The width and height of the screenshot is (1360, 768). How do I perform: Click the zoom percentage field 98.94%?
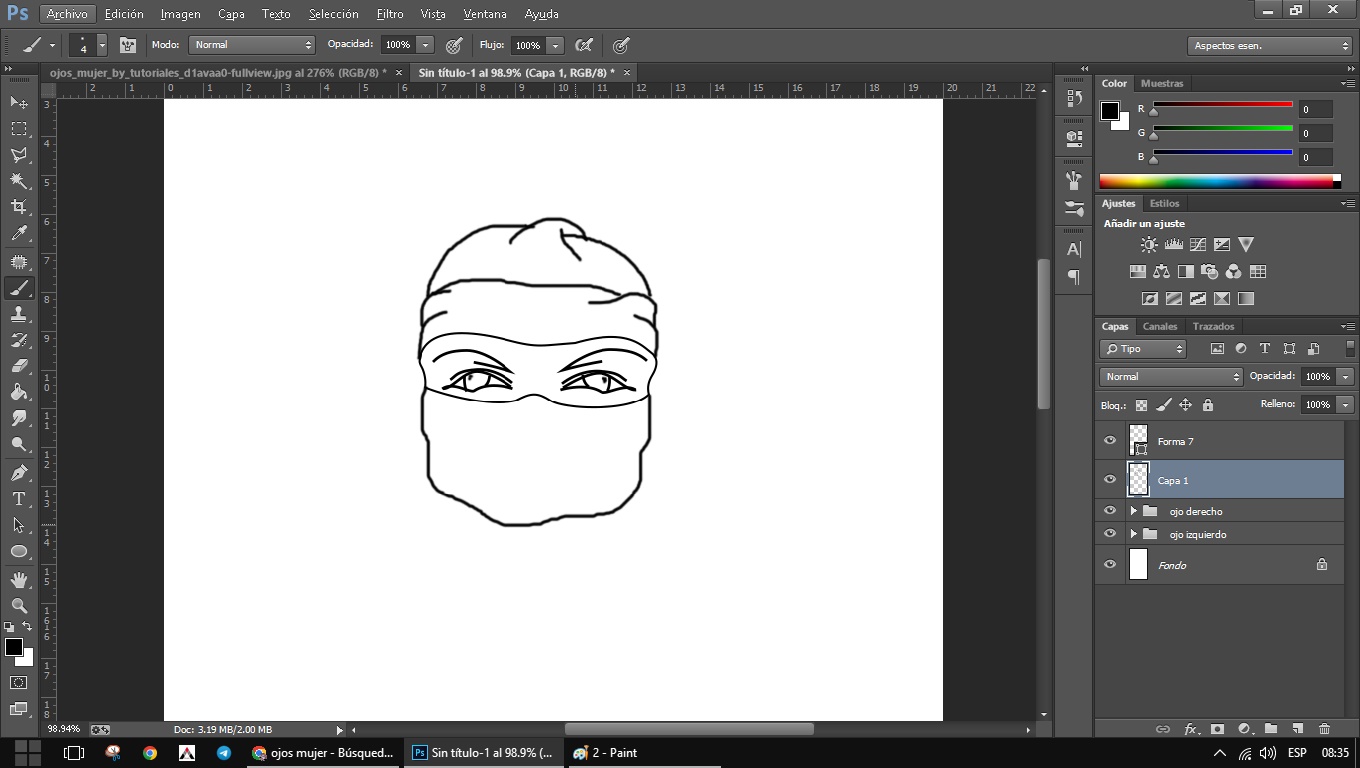click(64, 729)
